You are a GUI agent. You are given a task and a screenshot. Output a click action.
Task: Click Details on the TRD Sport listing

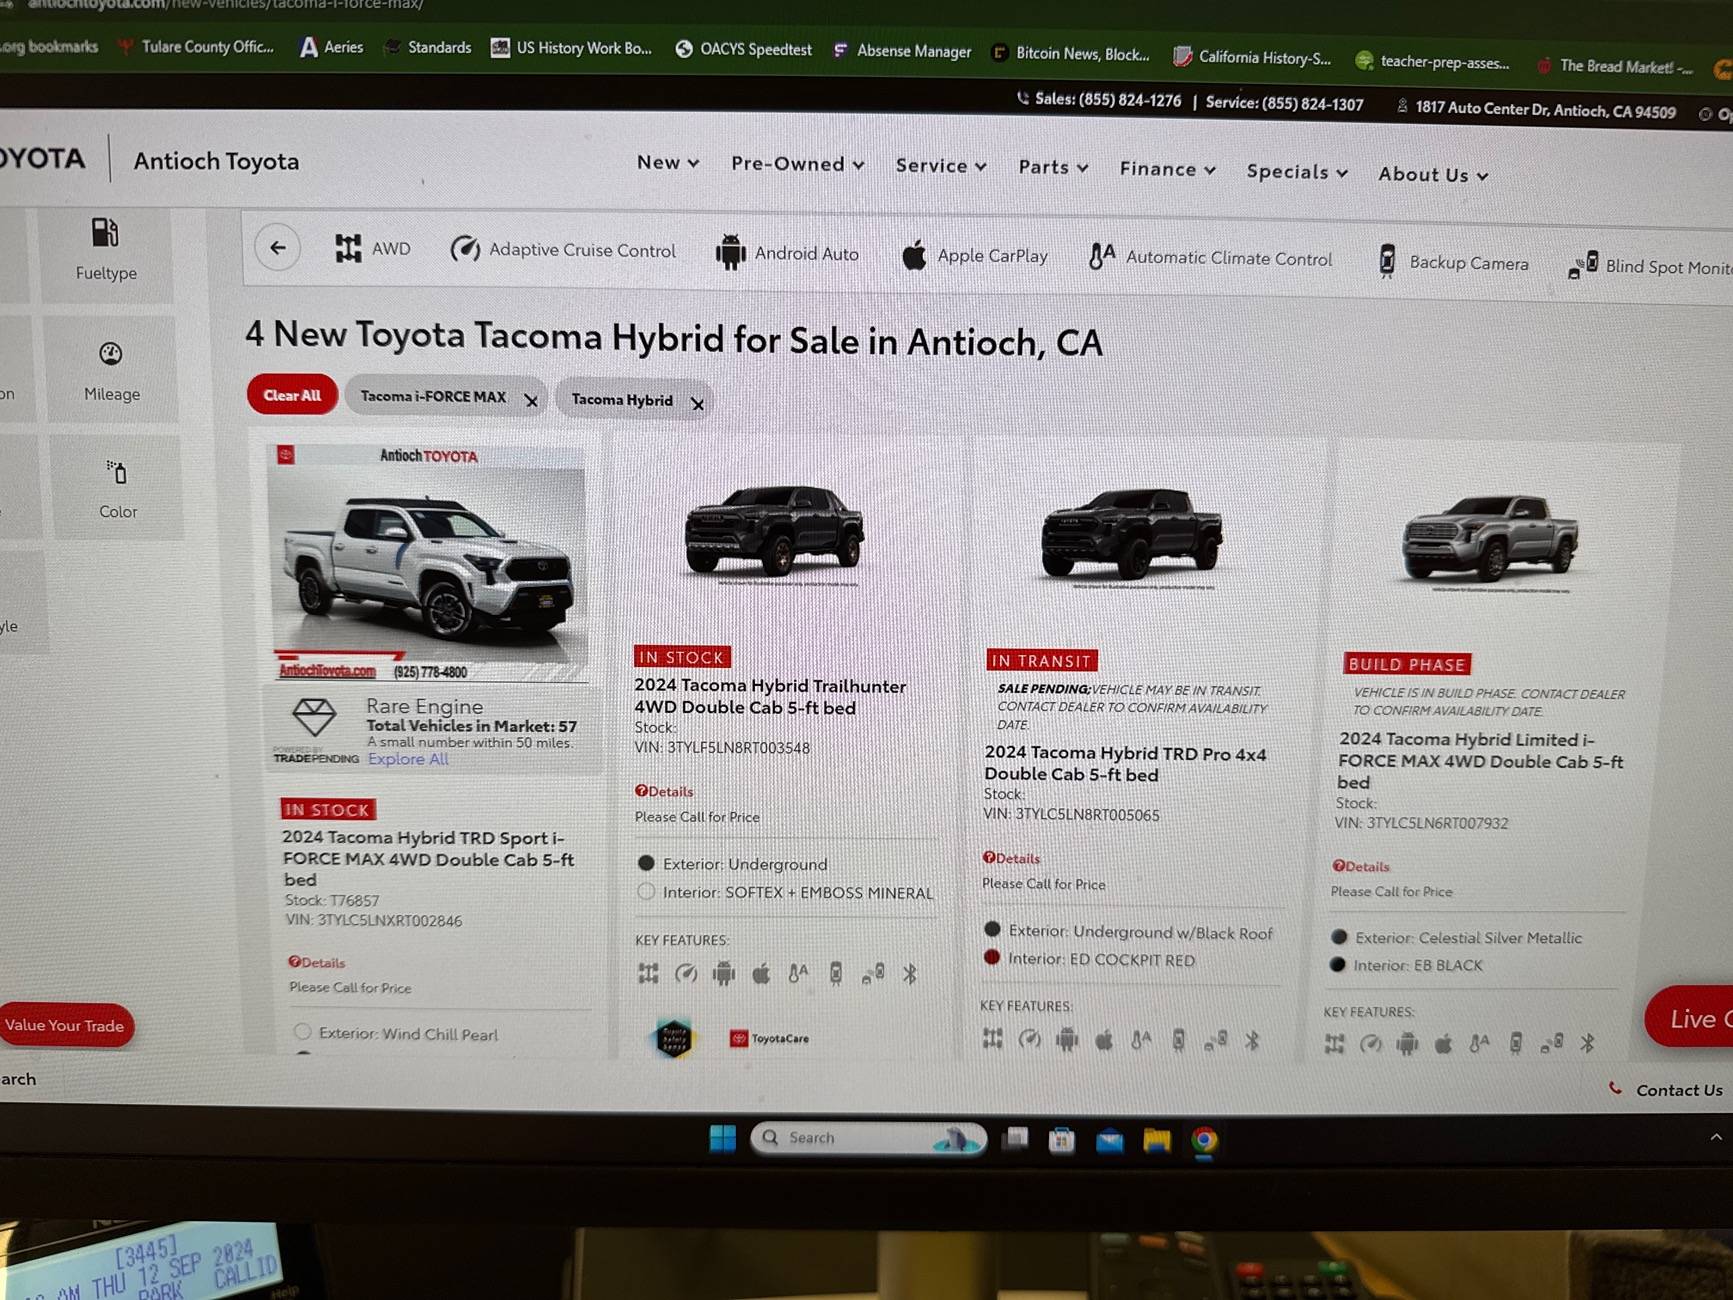tap(317, 962)
